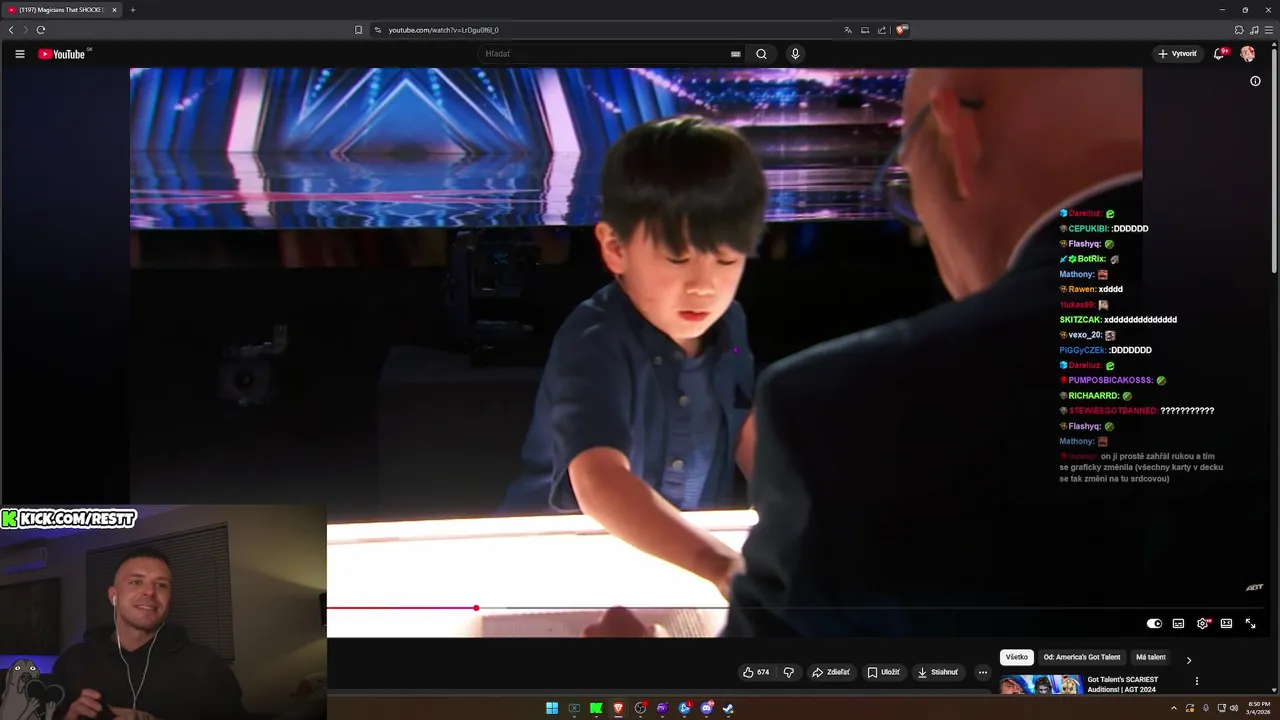Toggle the autoplay switch in the player
The image size is (1280, 720).
[x=1154, y=624]
